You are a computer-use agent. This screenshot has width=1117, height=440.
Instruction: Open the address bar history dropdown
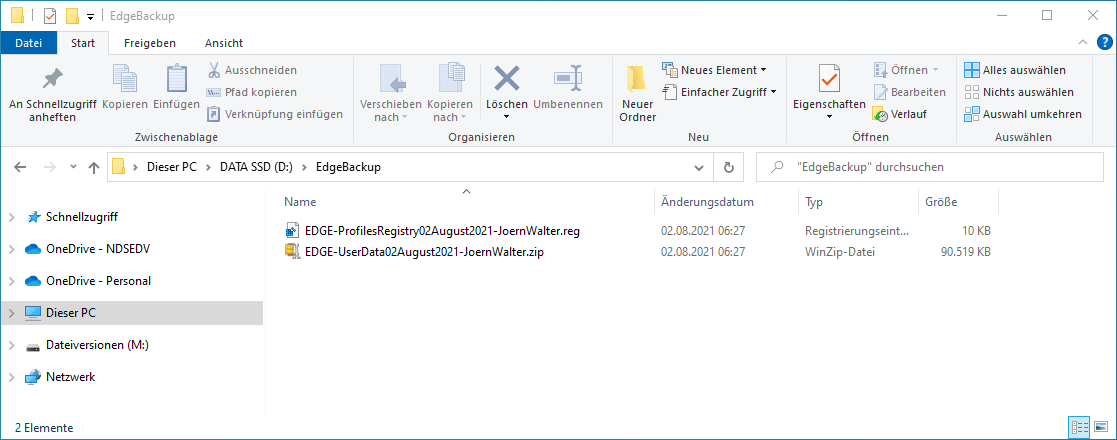point(698,167)
